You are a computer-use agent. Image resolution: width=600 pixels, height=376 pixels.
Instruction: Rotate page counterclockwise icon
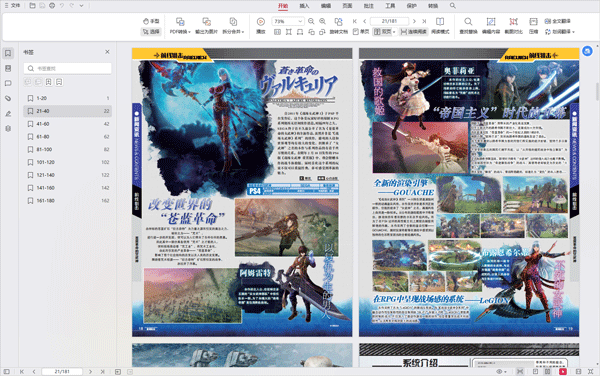click(311, 32)
